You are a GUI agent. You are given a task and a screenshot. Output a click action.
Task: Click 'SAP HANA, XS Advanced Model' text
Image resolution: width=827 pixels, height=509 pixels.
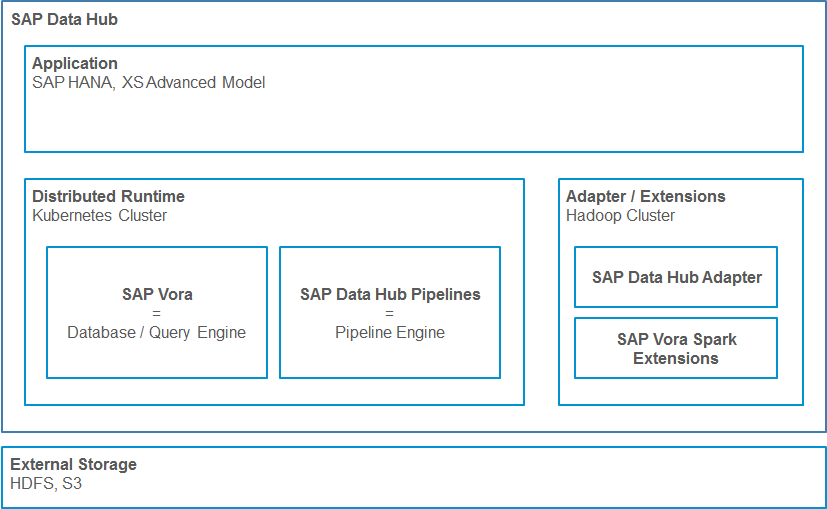(149, 83)
